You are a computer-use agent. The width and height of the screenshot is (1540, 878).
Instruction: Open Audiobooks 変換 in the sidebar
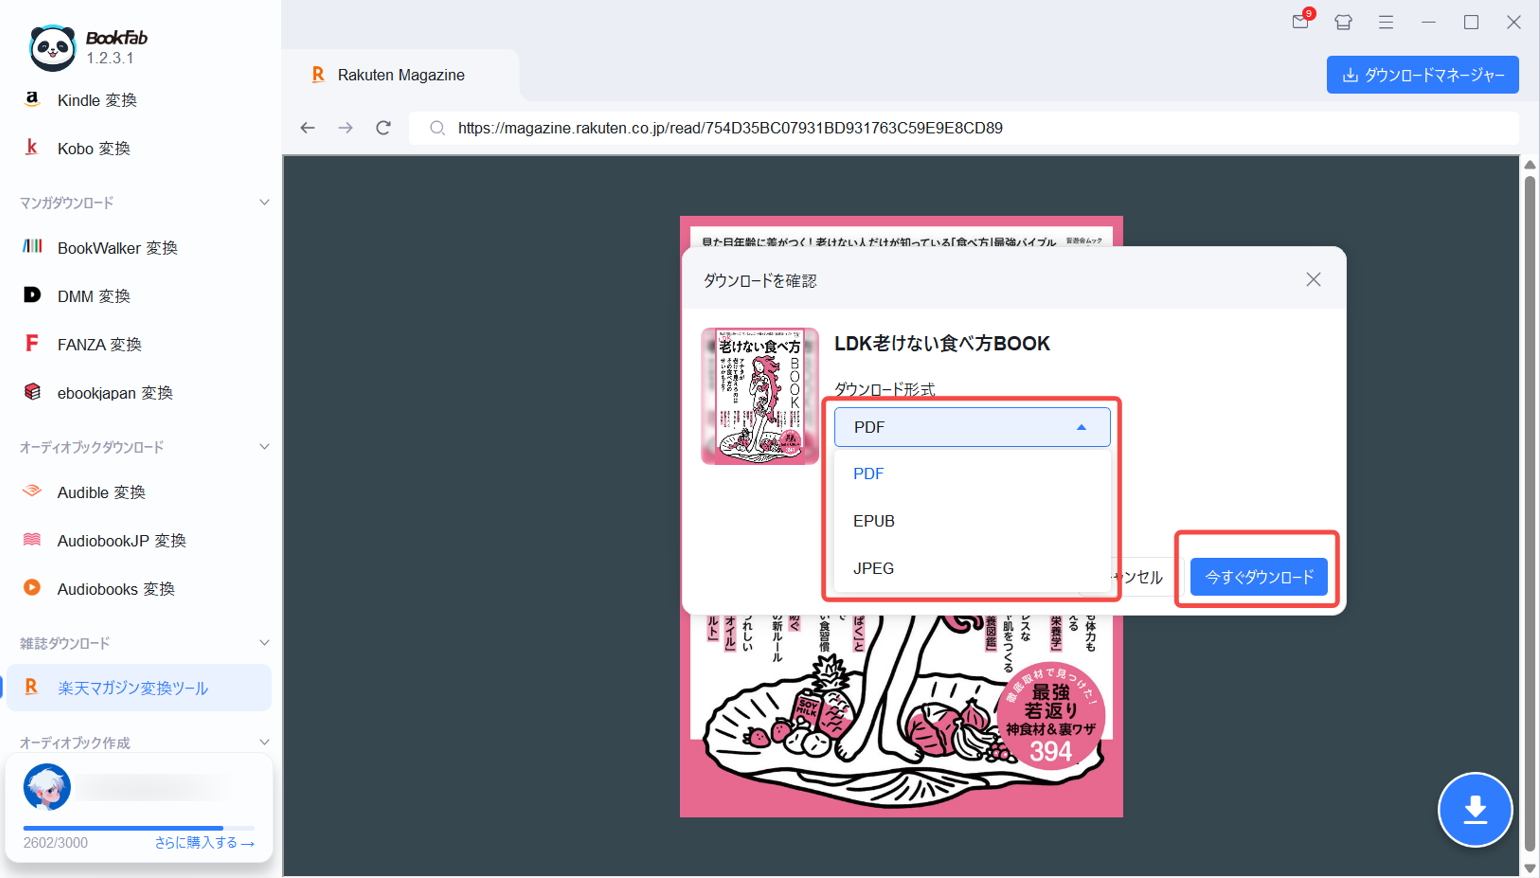point(116,589)
